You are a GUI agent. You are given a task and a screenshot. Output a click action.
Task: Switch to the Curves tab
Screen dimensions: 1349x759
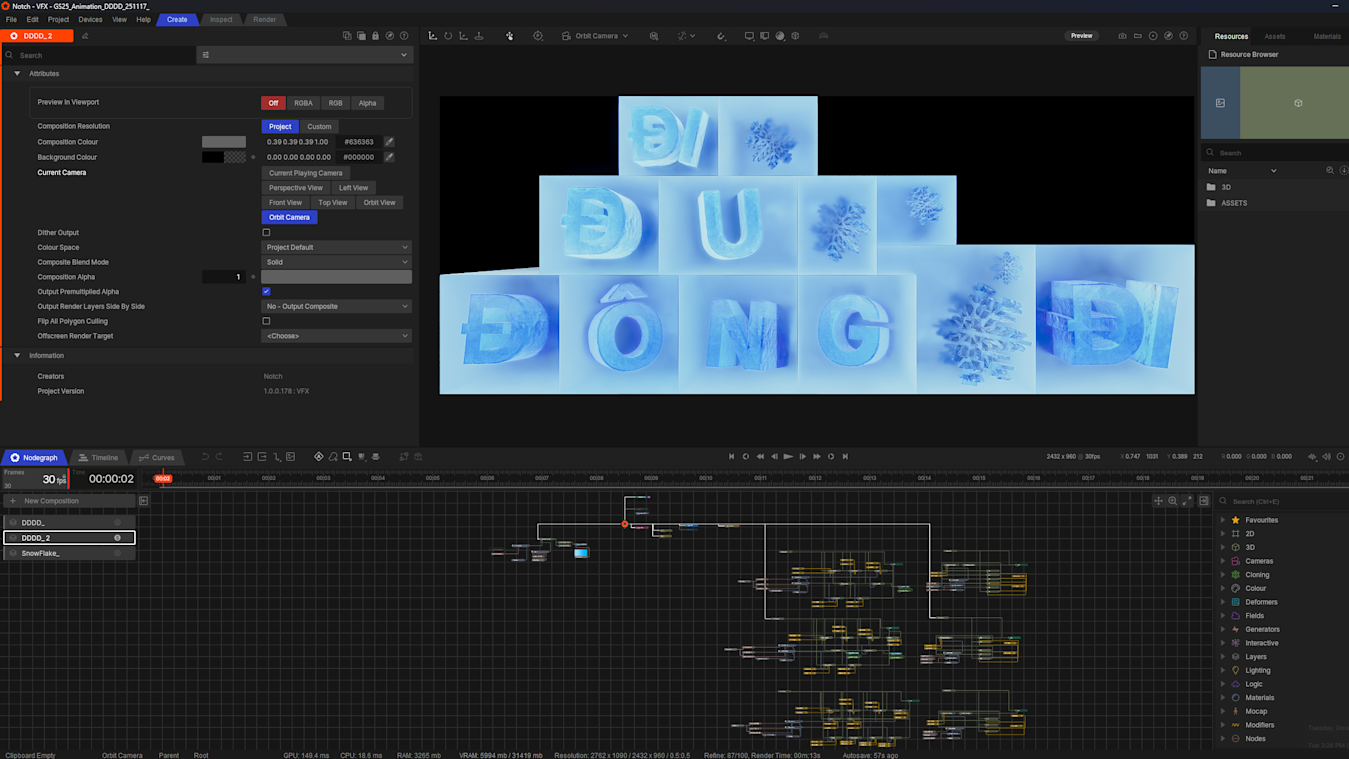(x=157, y=458)
